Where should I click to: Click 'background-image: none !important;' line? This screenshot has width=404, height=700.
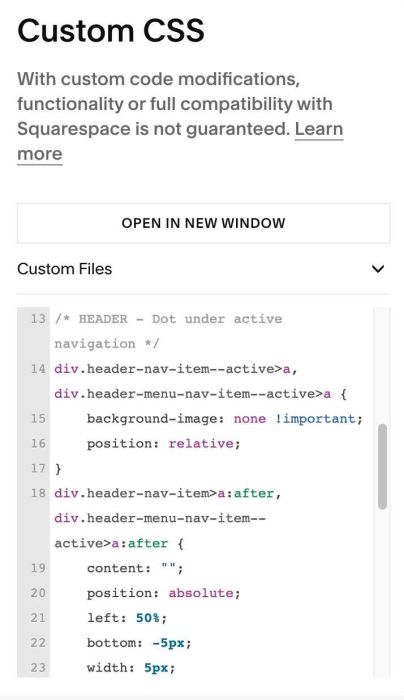point(225,419)
